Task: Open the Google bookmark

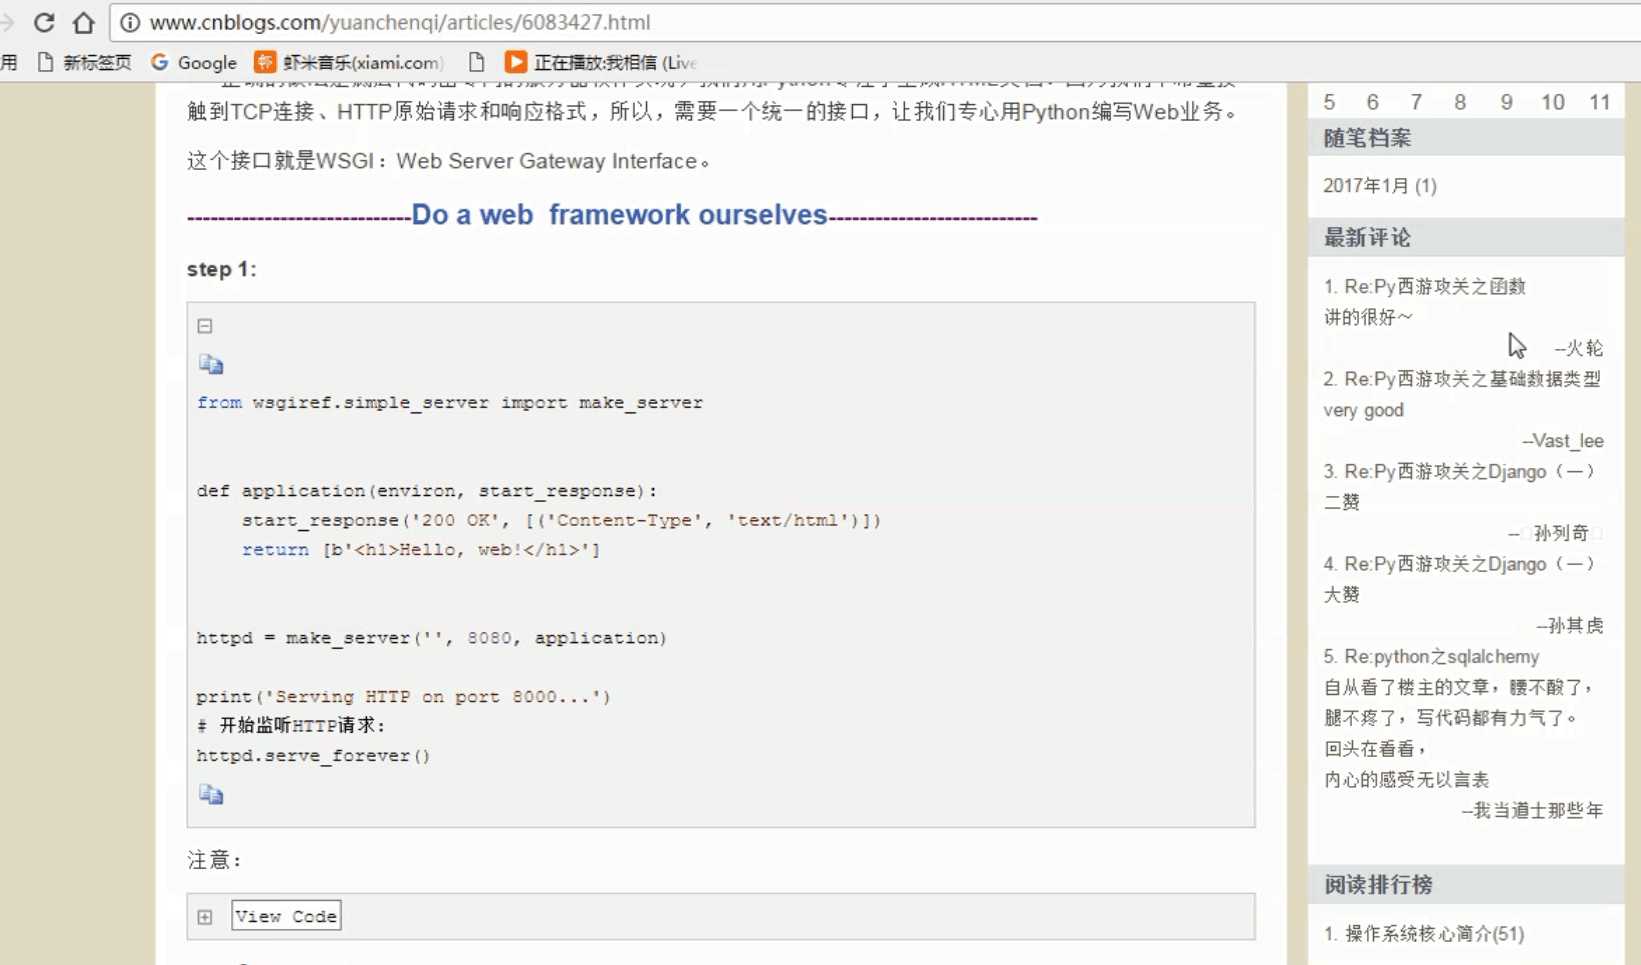Action: point(194,62)
